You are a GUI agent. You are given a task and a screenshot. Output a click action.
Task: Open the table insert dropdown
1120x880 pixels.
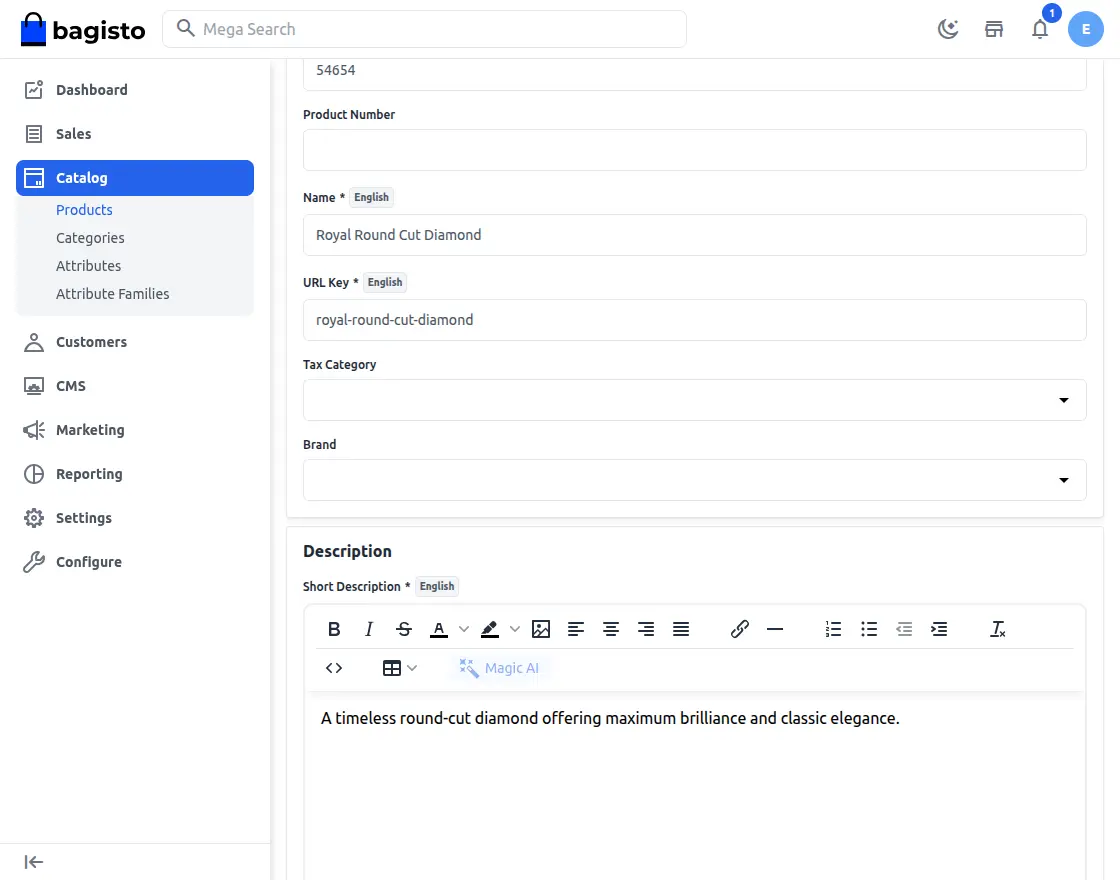[399, 668]
